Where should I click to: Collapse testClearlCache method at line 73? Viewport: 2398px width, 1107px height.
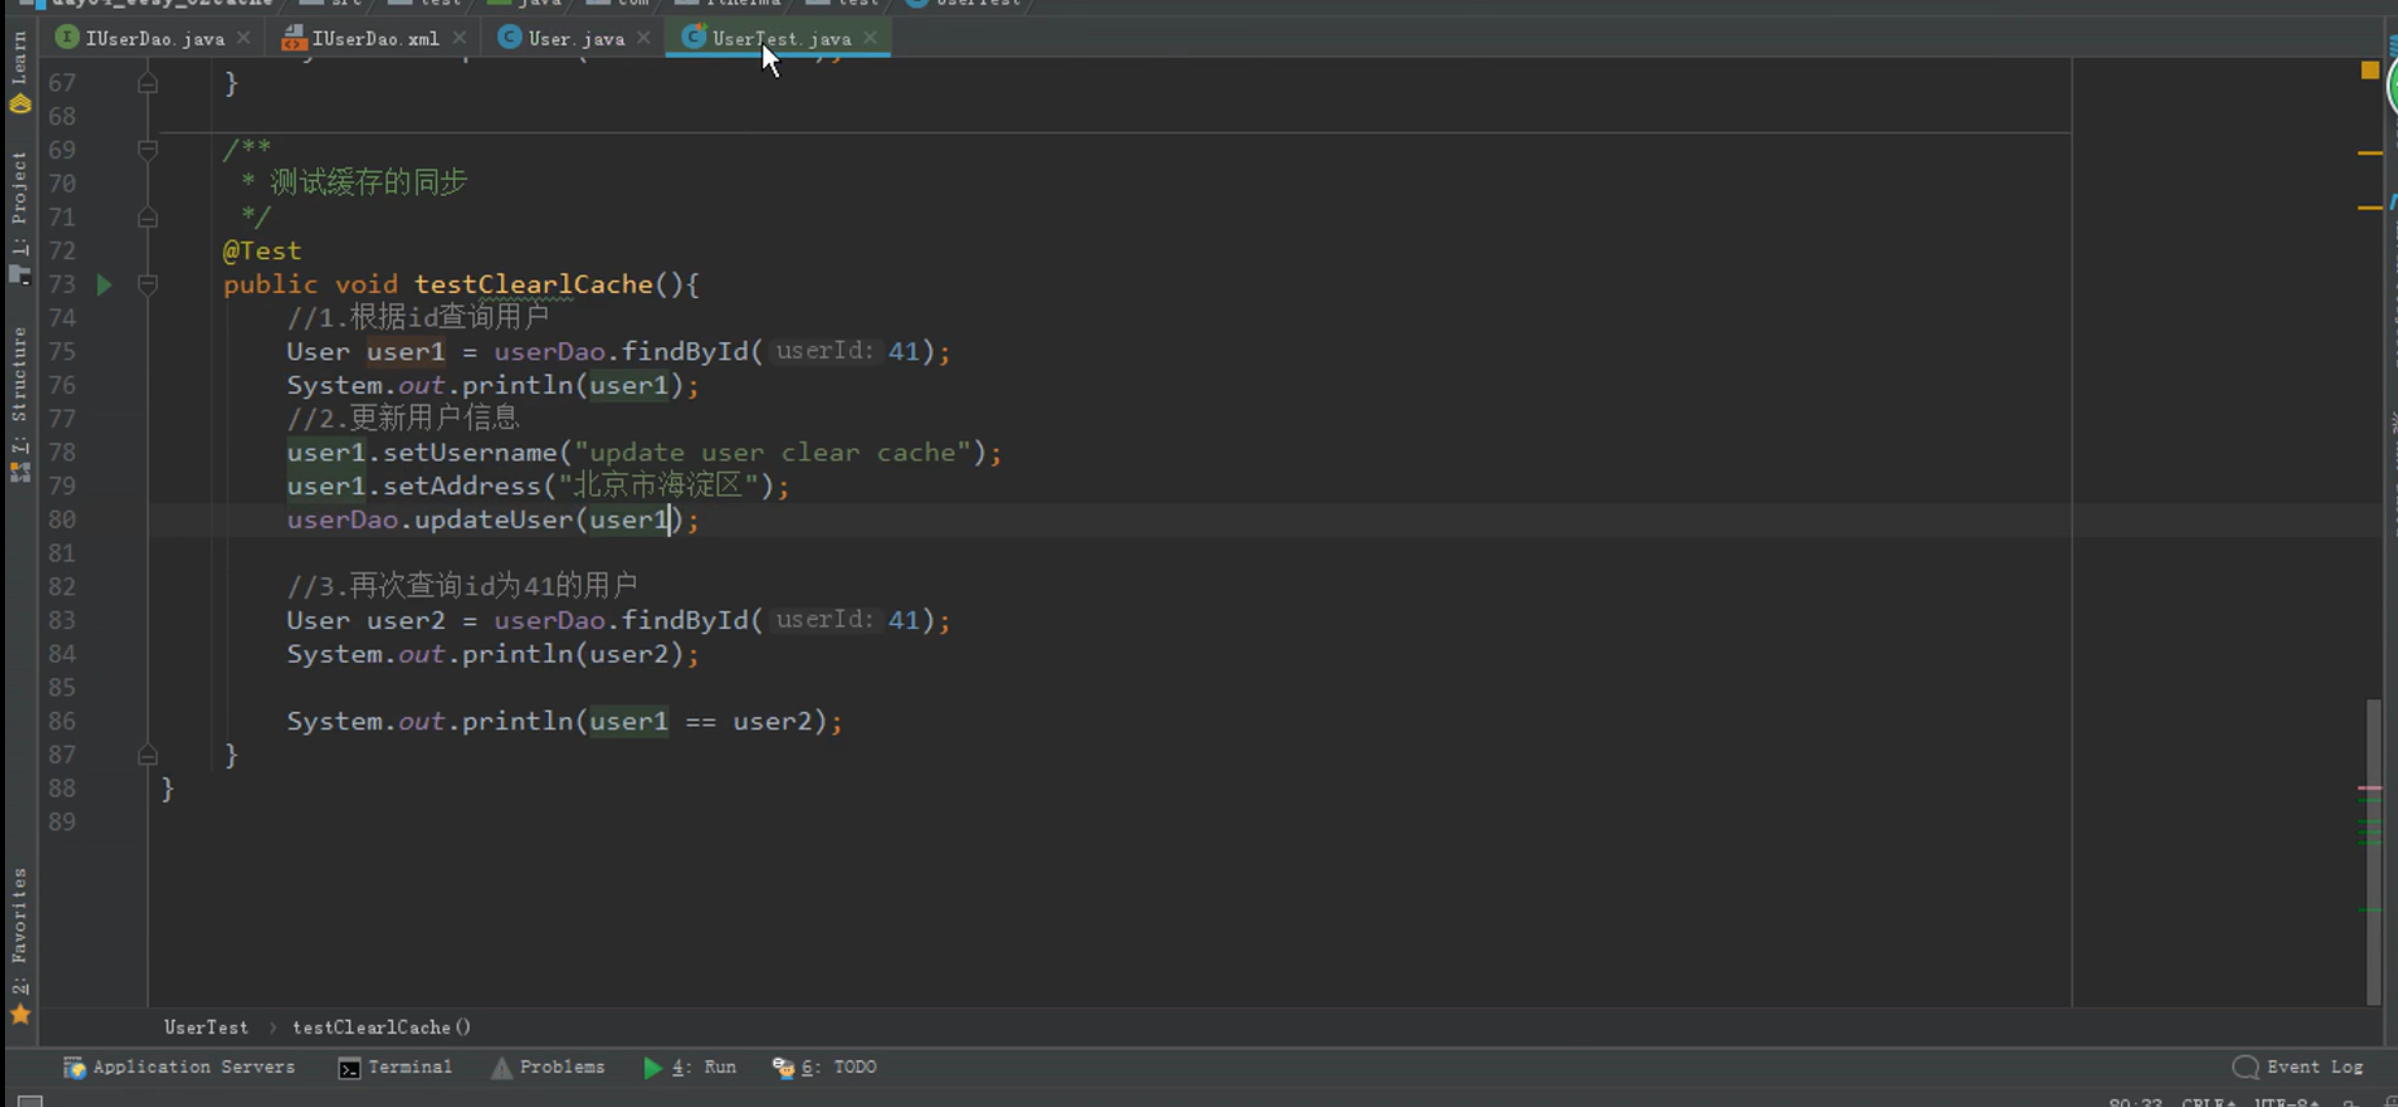[147, 285]
